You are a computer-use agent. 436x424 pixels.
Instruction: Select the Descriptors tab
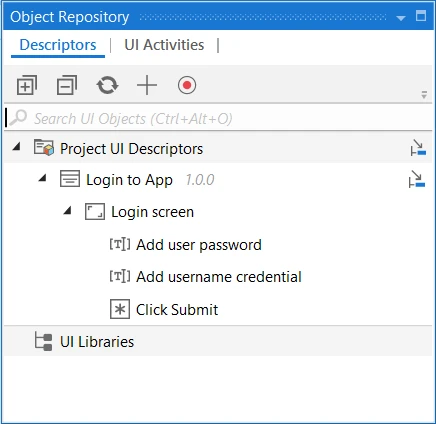pyautogui.click(x=58, y=45)
